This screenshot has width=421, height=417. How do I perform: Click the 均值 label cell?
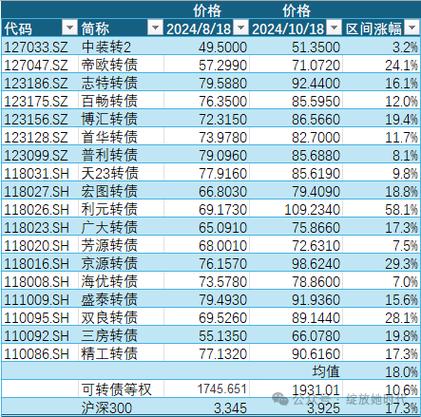tap(296, 371)
